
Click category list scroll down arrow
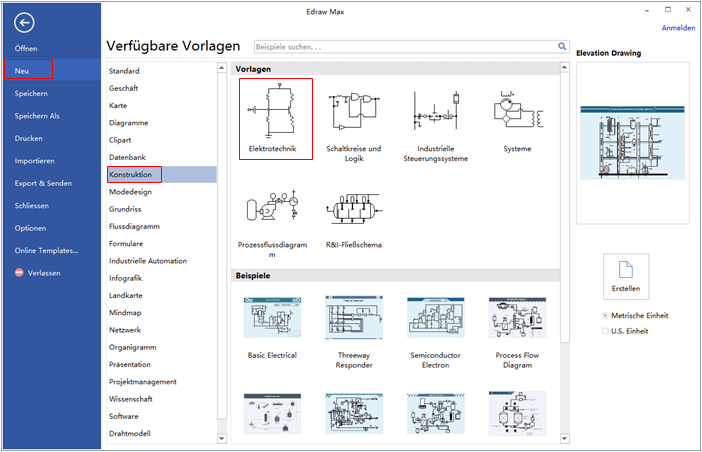[x=222, y=439]
